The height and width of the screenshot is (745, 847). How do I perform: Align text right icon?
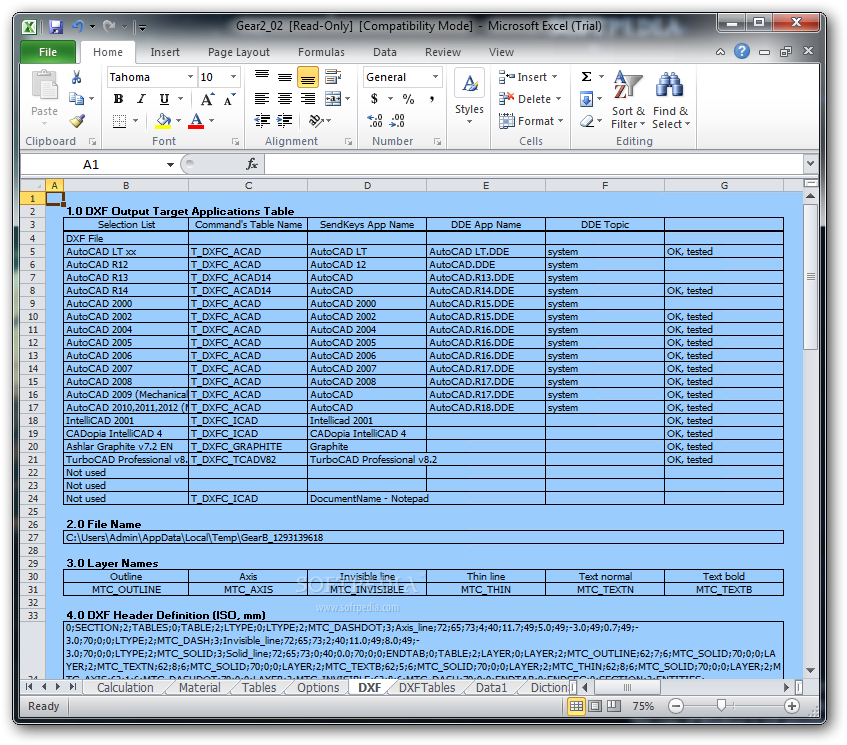point(308,99)
